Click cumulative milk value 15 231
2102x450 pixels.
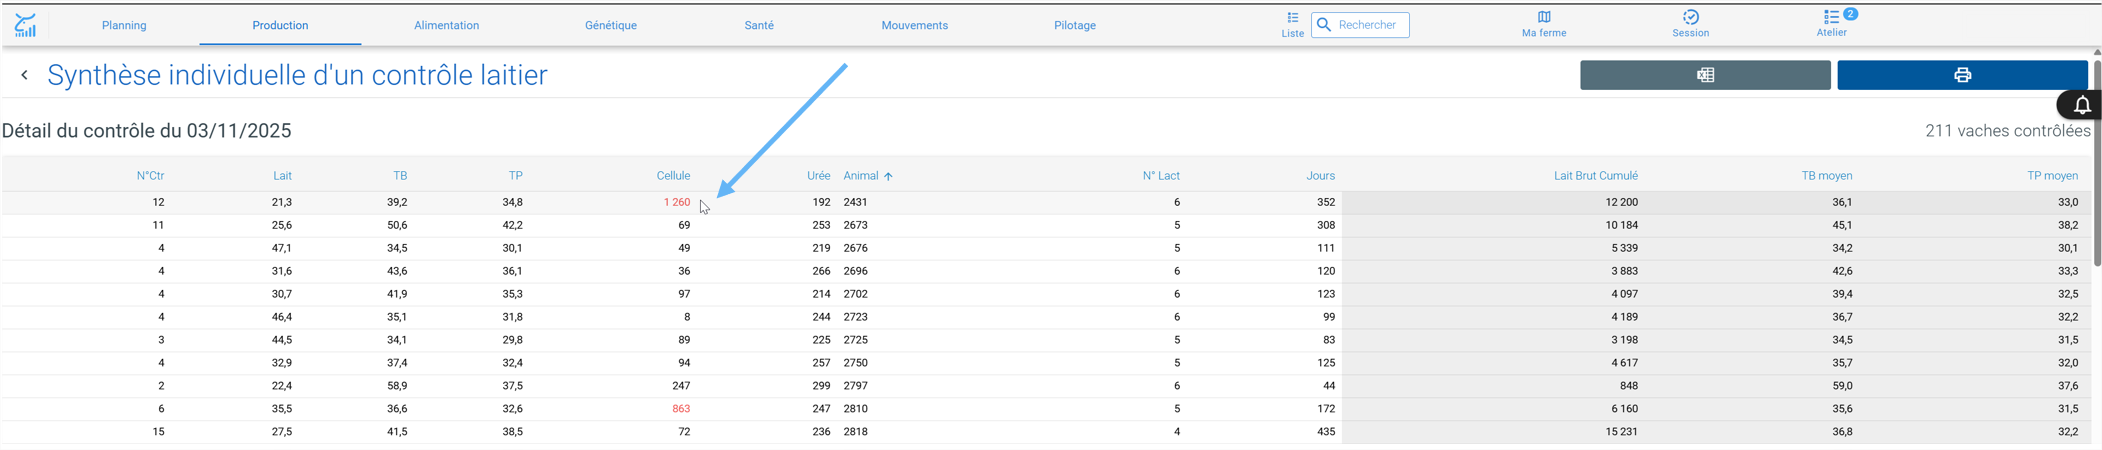(x=1621, y=432)
